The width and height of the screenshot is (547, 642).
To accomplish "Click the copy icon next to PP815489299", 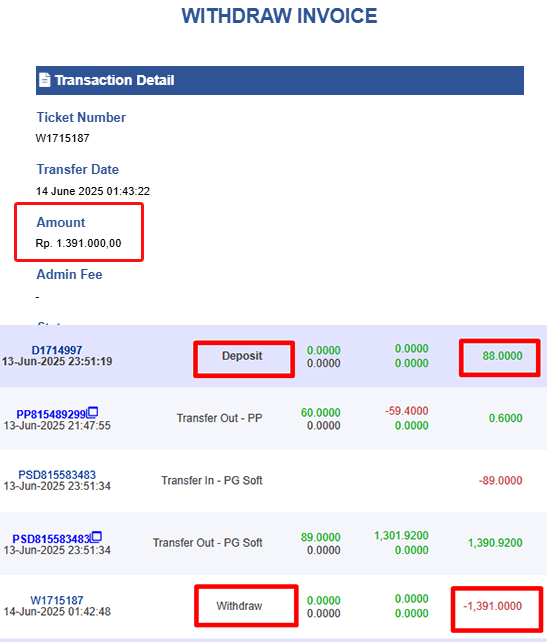I will (x=93, y=411).
